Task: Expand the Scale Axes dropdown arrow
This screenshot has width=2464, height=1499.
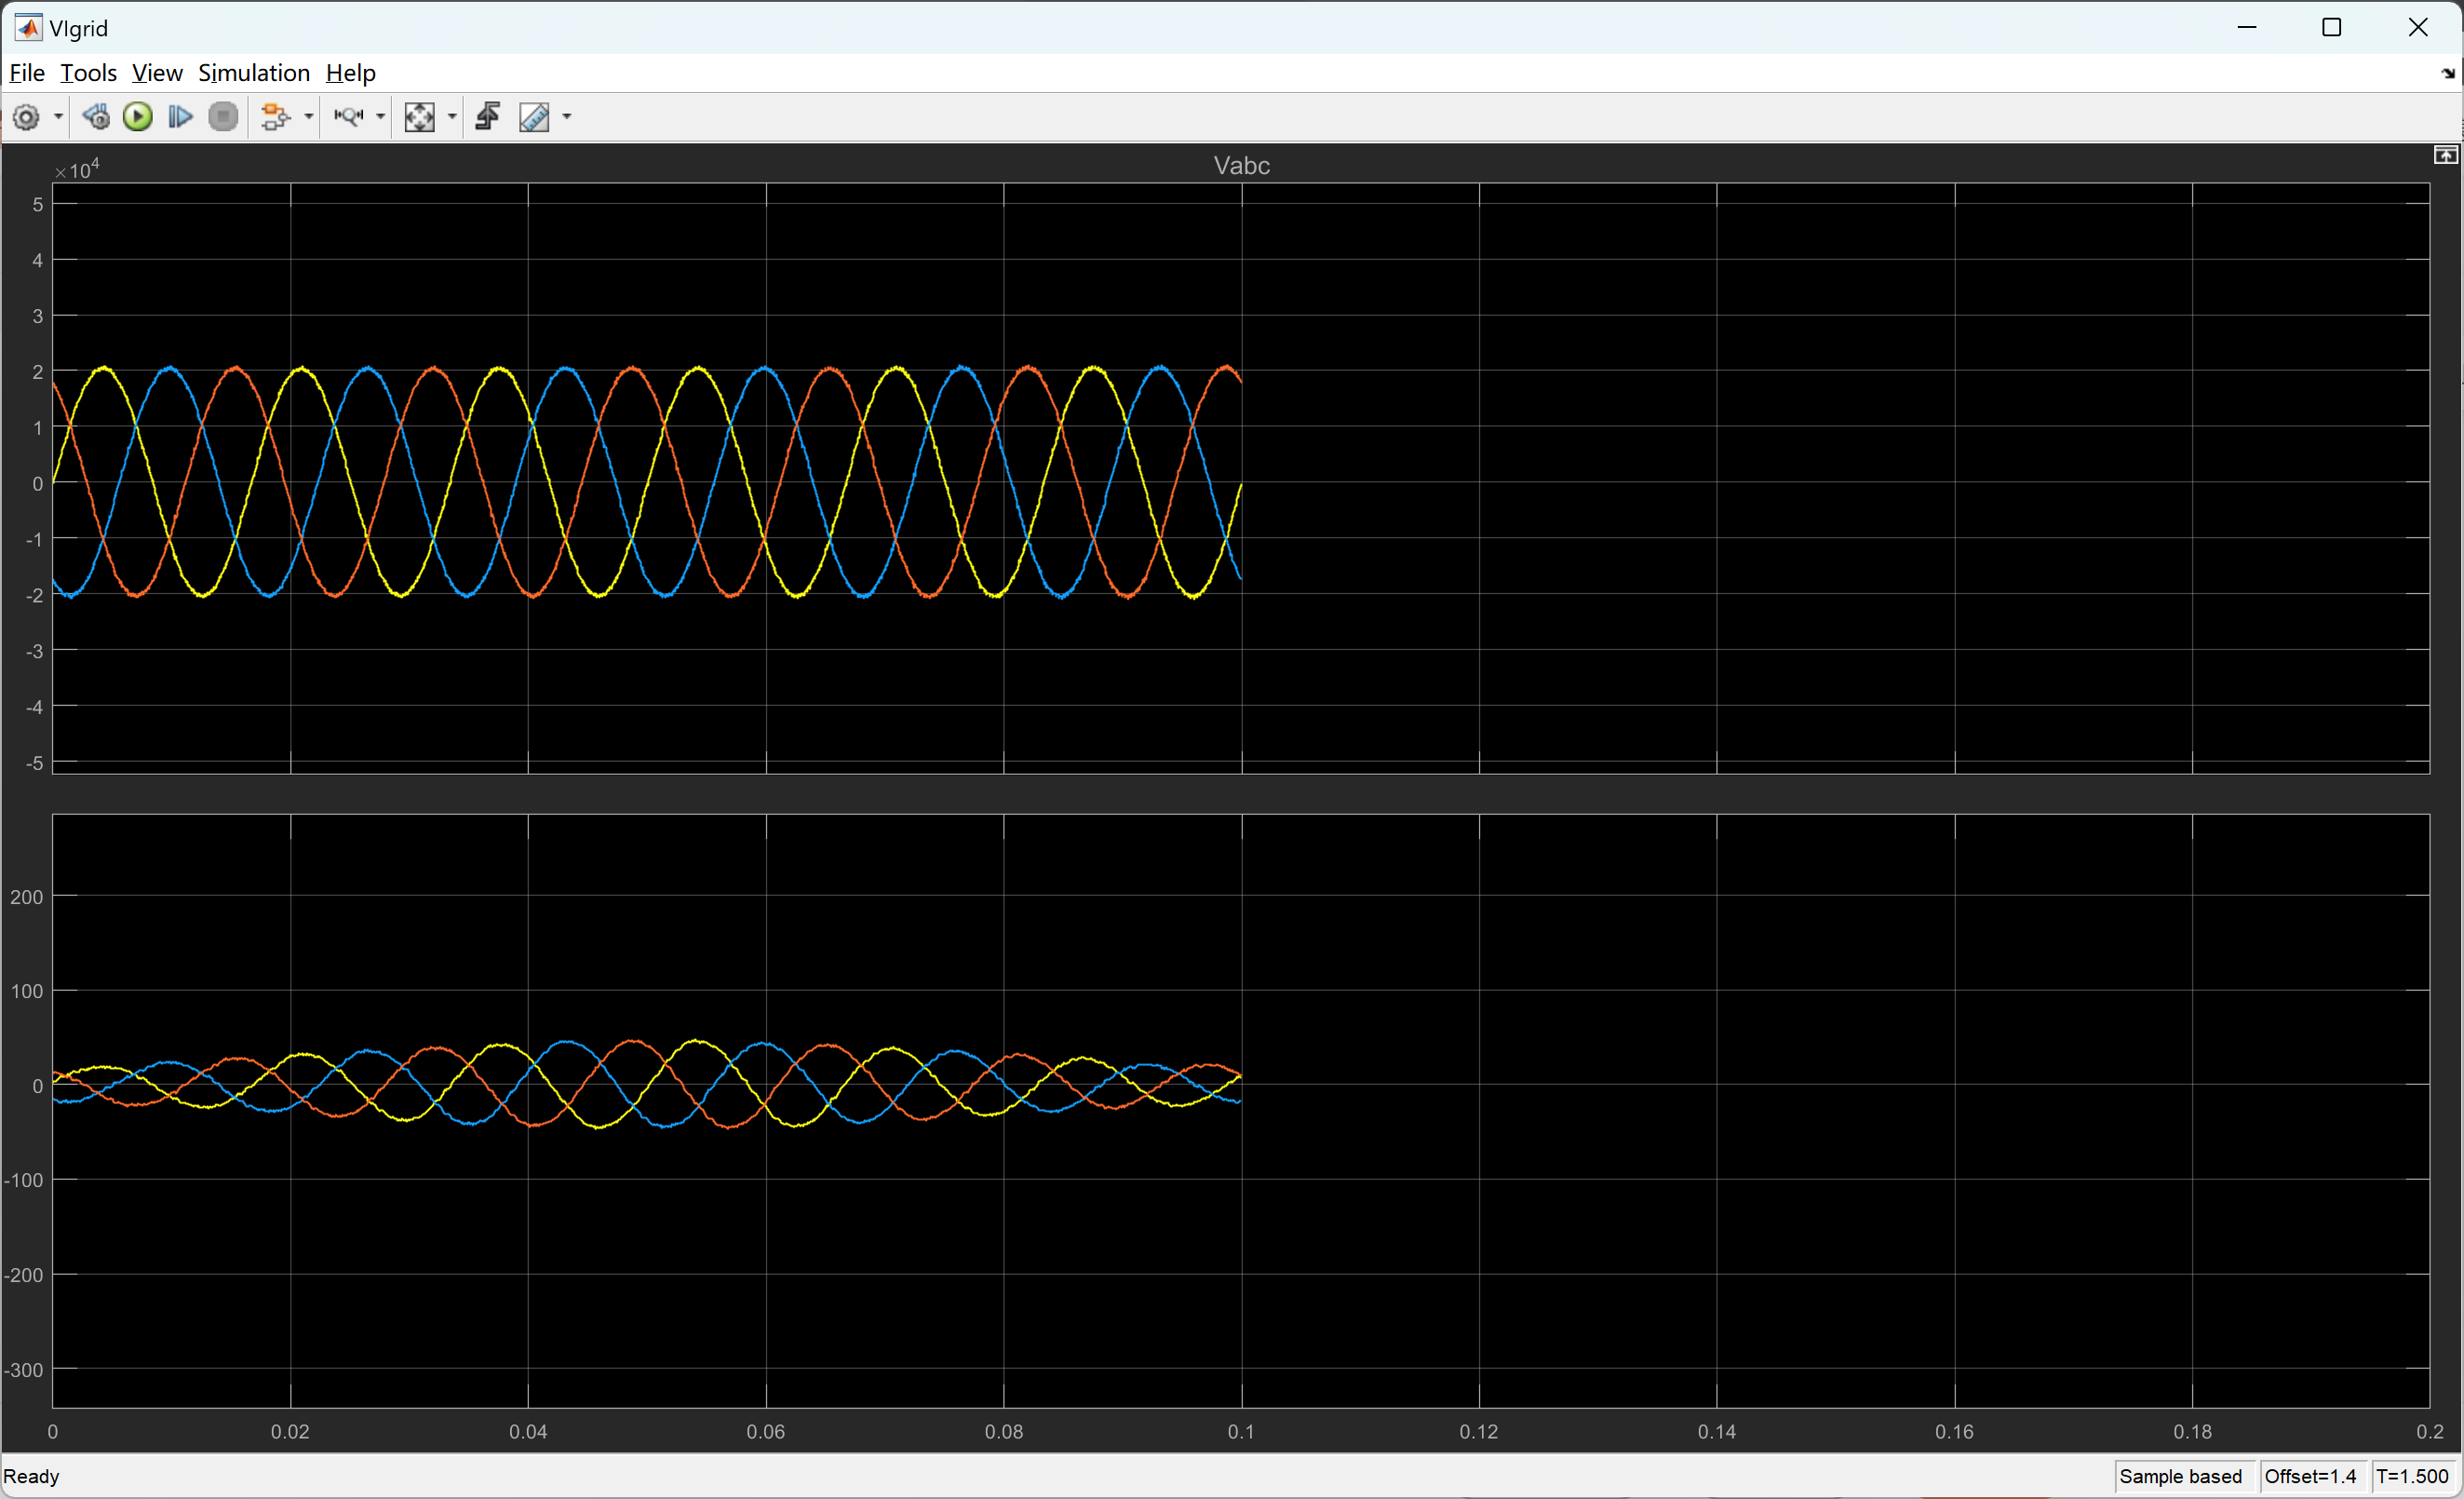Action: click(x=452, y=117)
